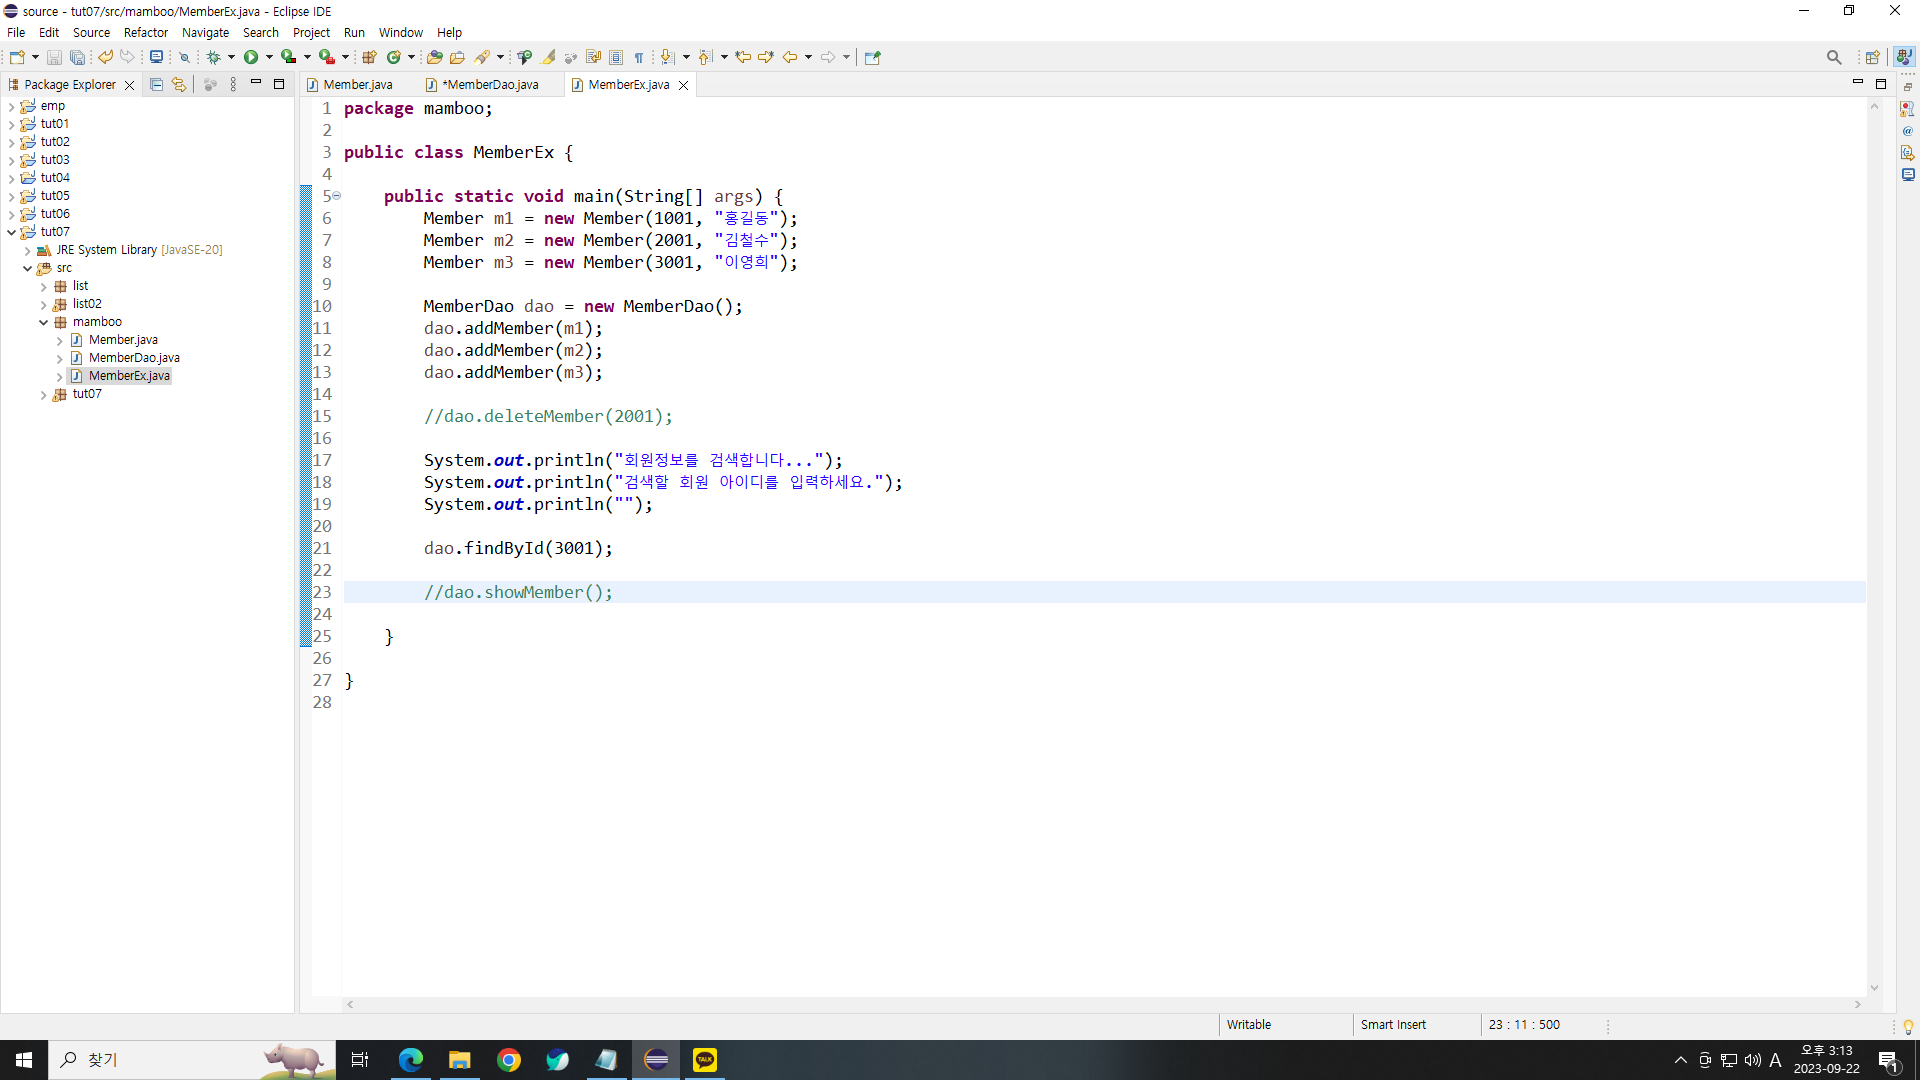The image size is (1920, 1080).
Task: Click the Save All icon
Action: coord(77,57)
